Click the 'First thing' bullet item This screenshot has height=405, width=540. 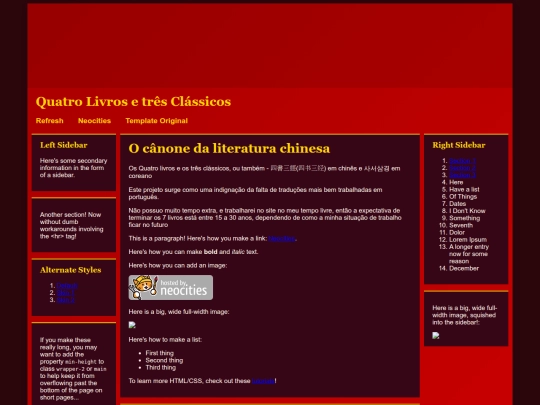pyautogui.click(x=159, y=353)
